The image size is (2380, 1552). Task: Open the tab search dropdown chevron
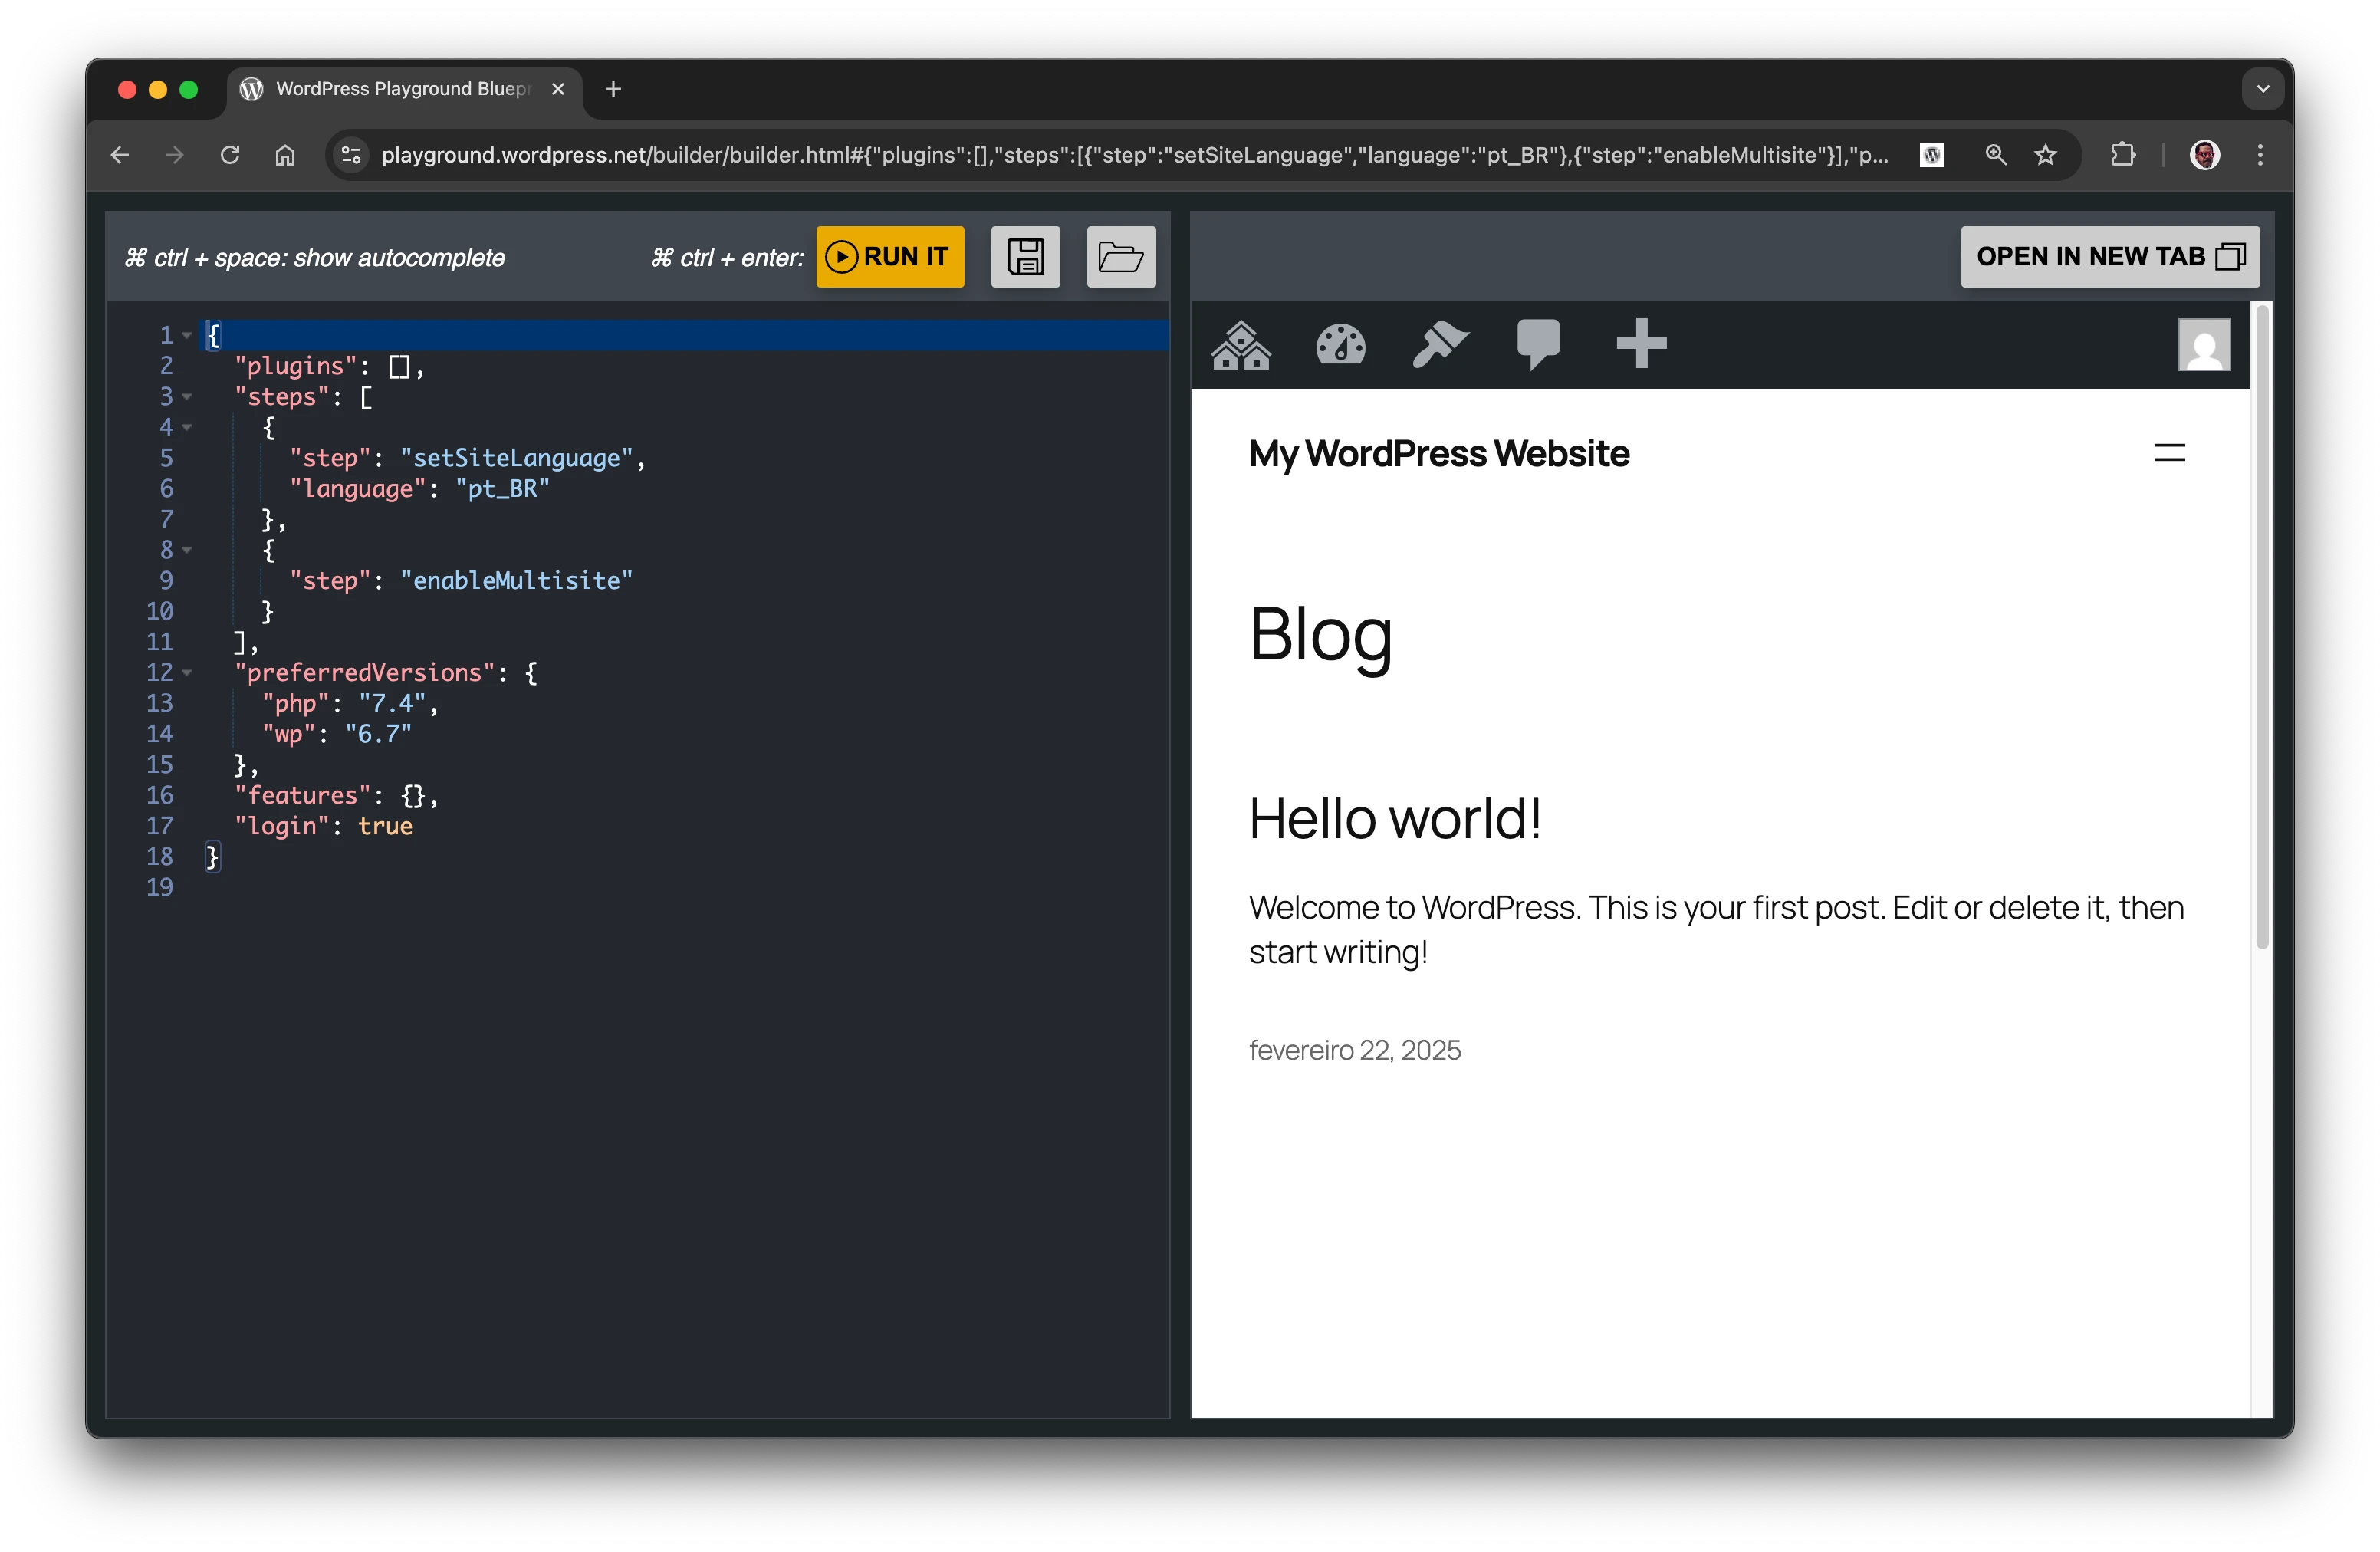coord(2262,89)
